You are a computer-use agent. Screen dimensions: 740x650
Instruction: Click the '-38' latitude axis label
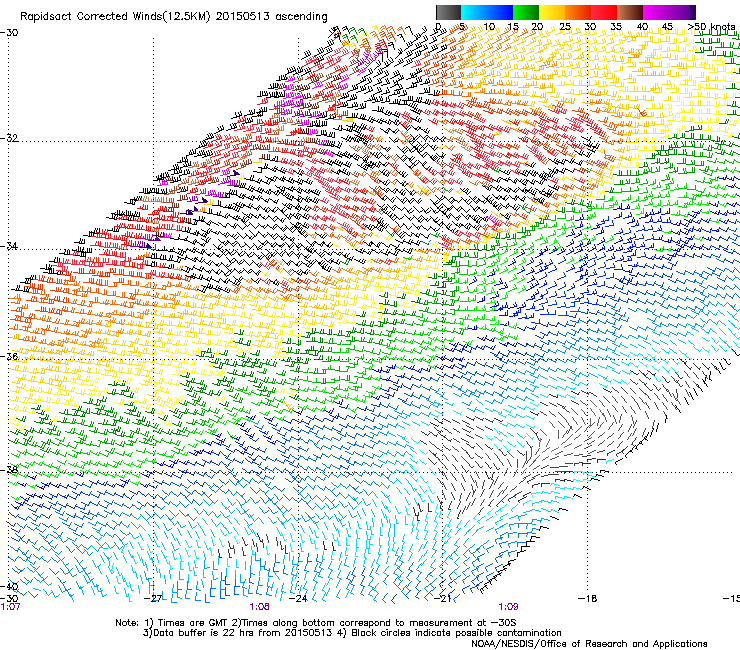9,470
